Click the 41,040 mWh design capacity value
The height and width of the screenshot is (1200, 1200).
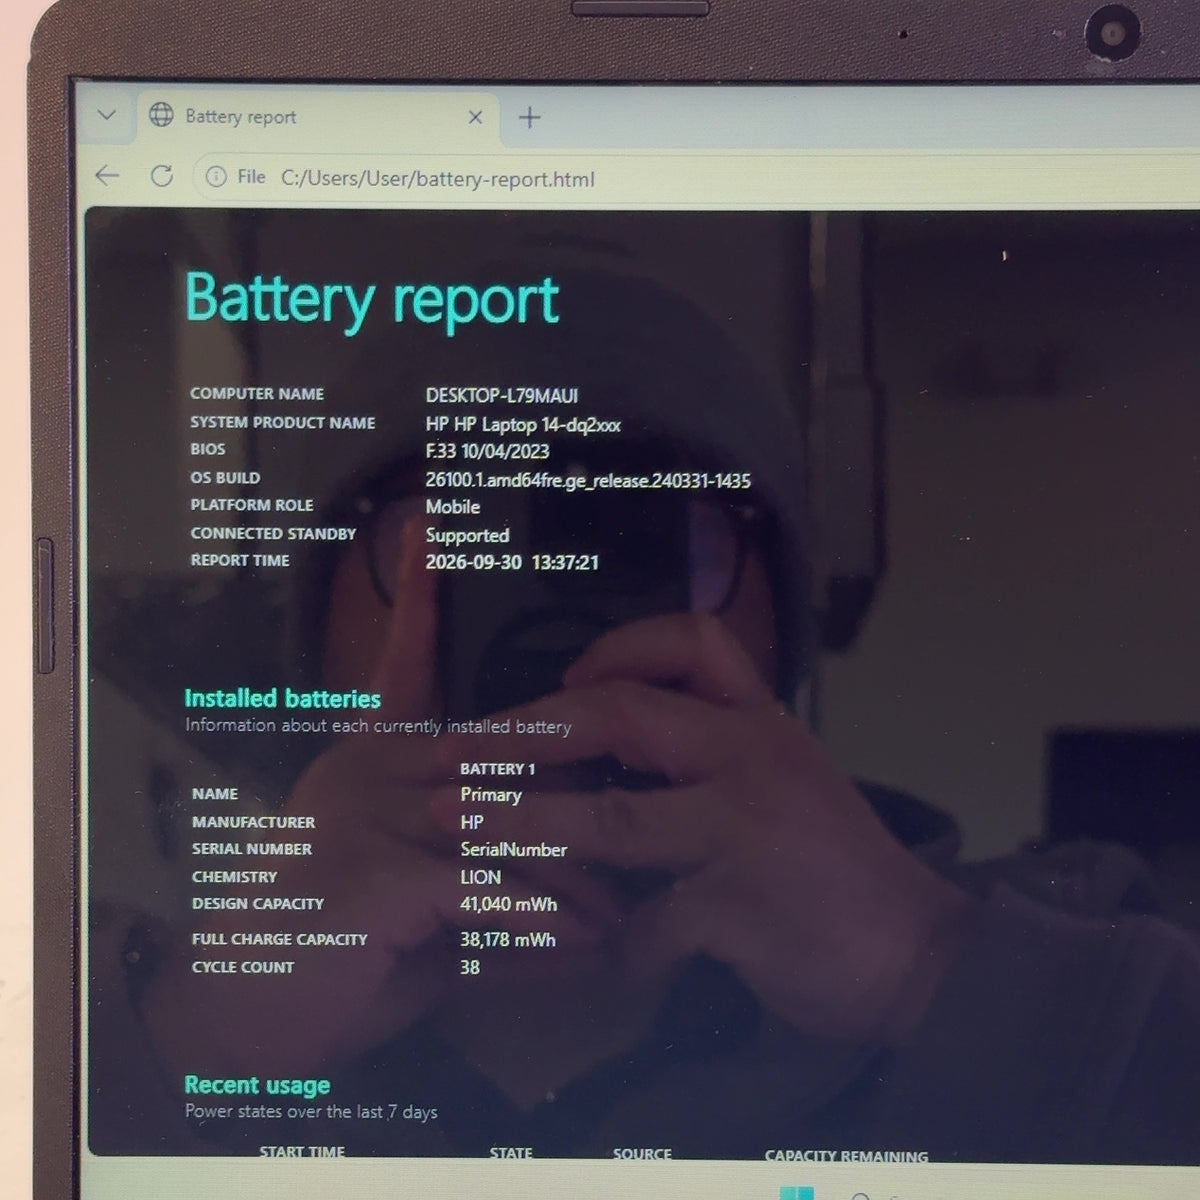click(x=509, y=904)
